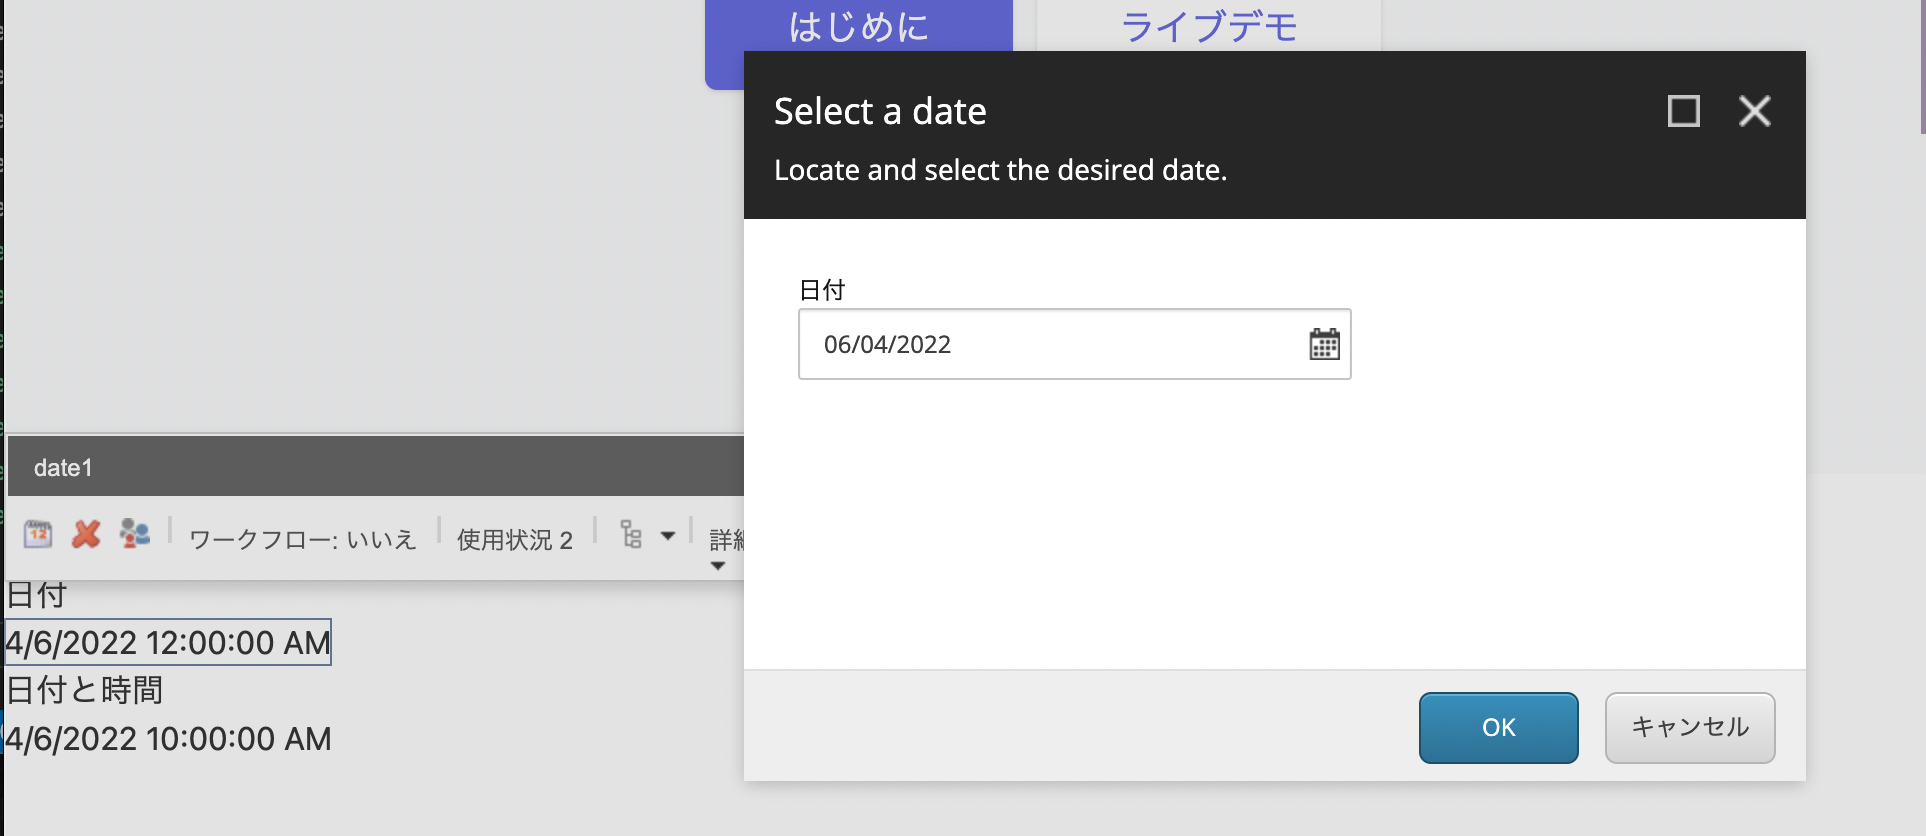
Task: Click the 日付と時間 label
Action: [x=84, y=690]
